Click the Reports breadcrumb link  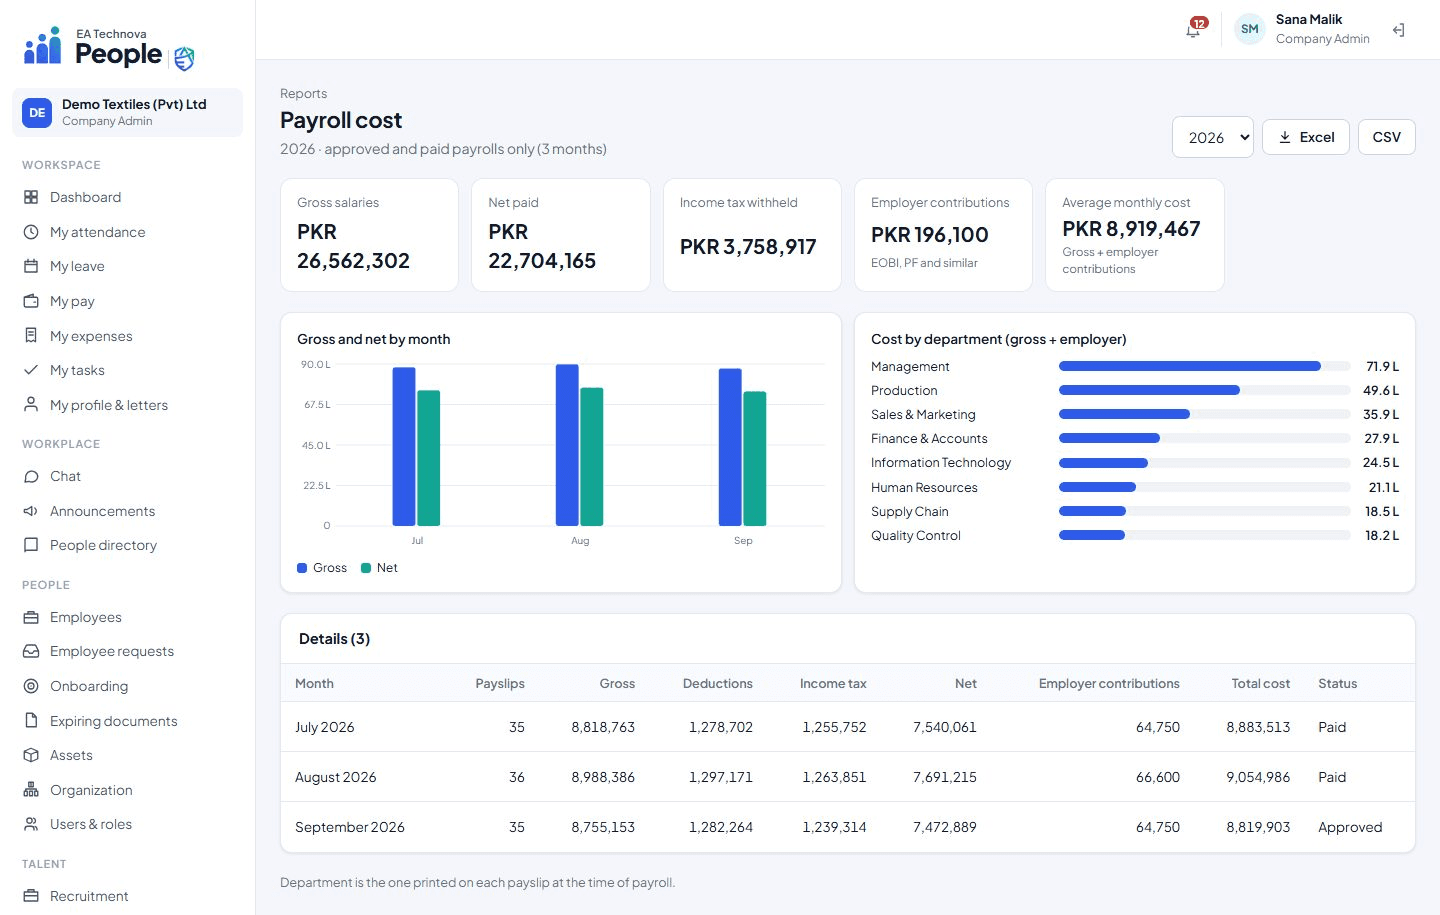coord(303,93)
